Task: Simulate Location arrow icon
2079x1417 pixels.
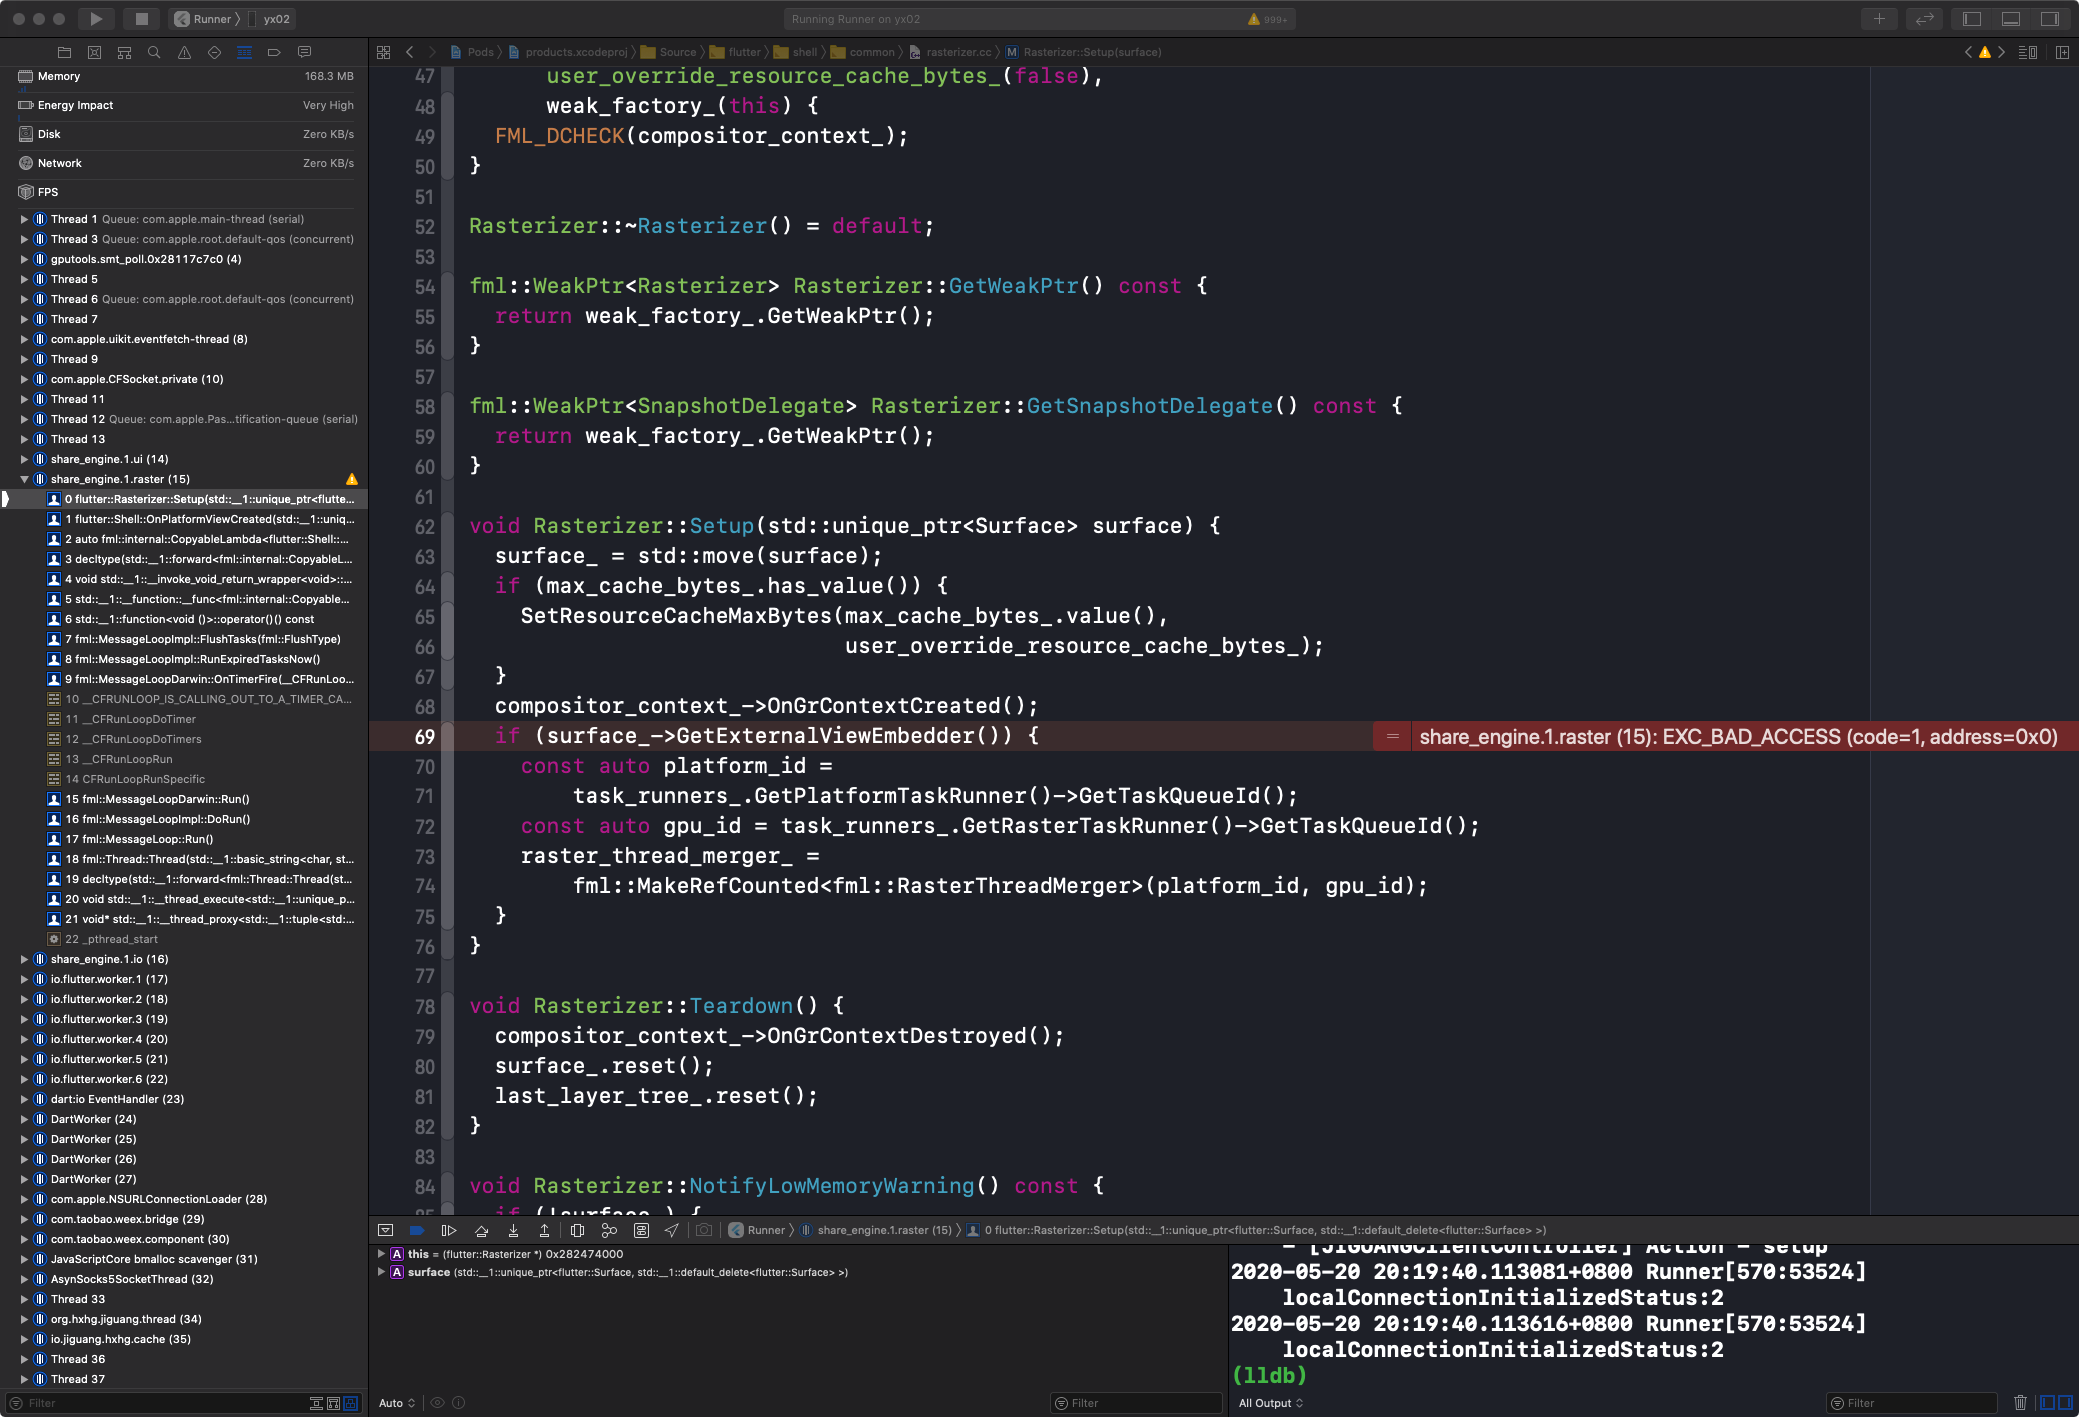Action: (x=672, y=1230)
